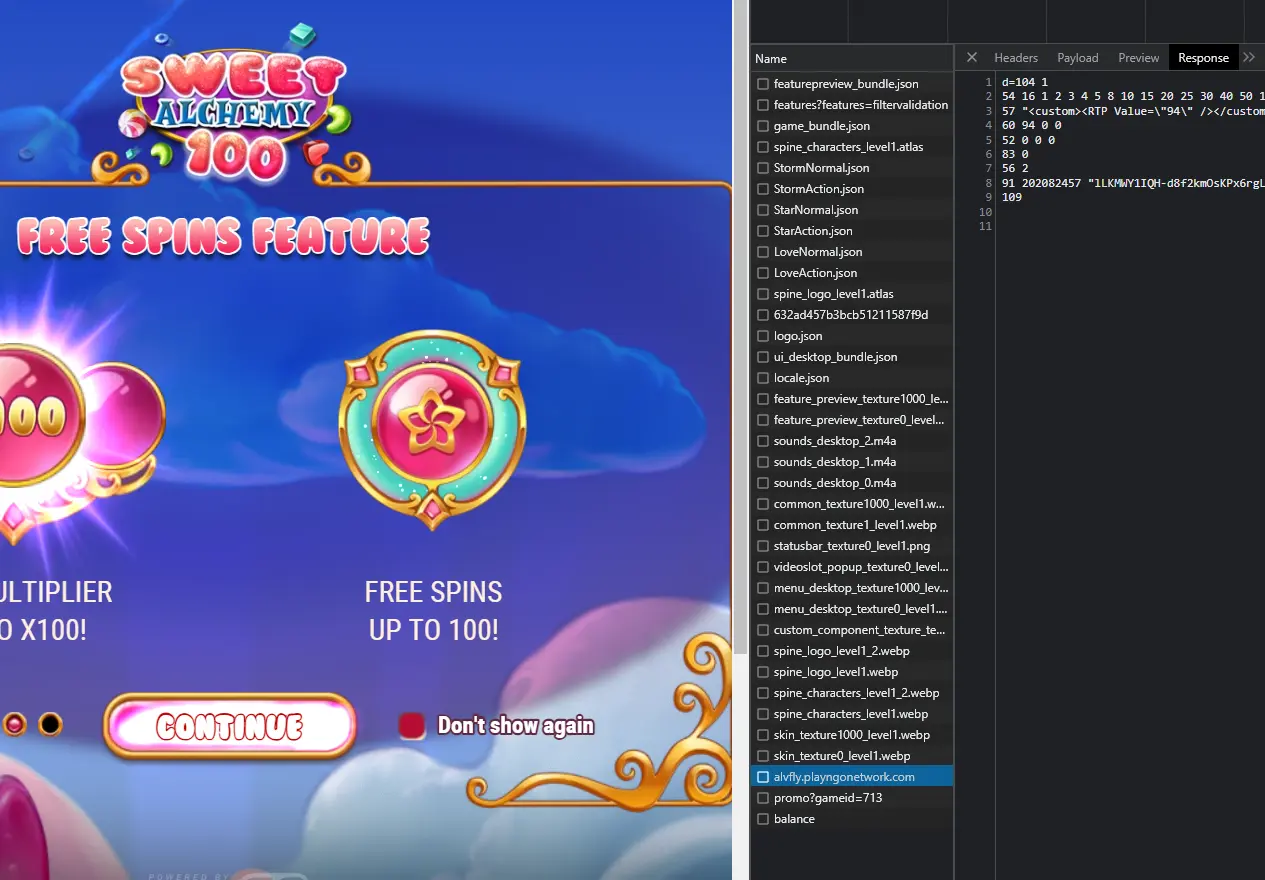Viewport: 1265px width, 880px height.
Task: Select the black pagination dot
Action: 50,724
